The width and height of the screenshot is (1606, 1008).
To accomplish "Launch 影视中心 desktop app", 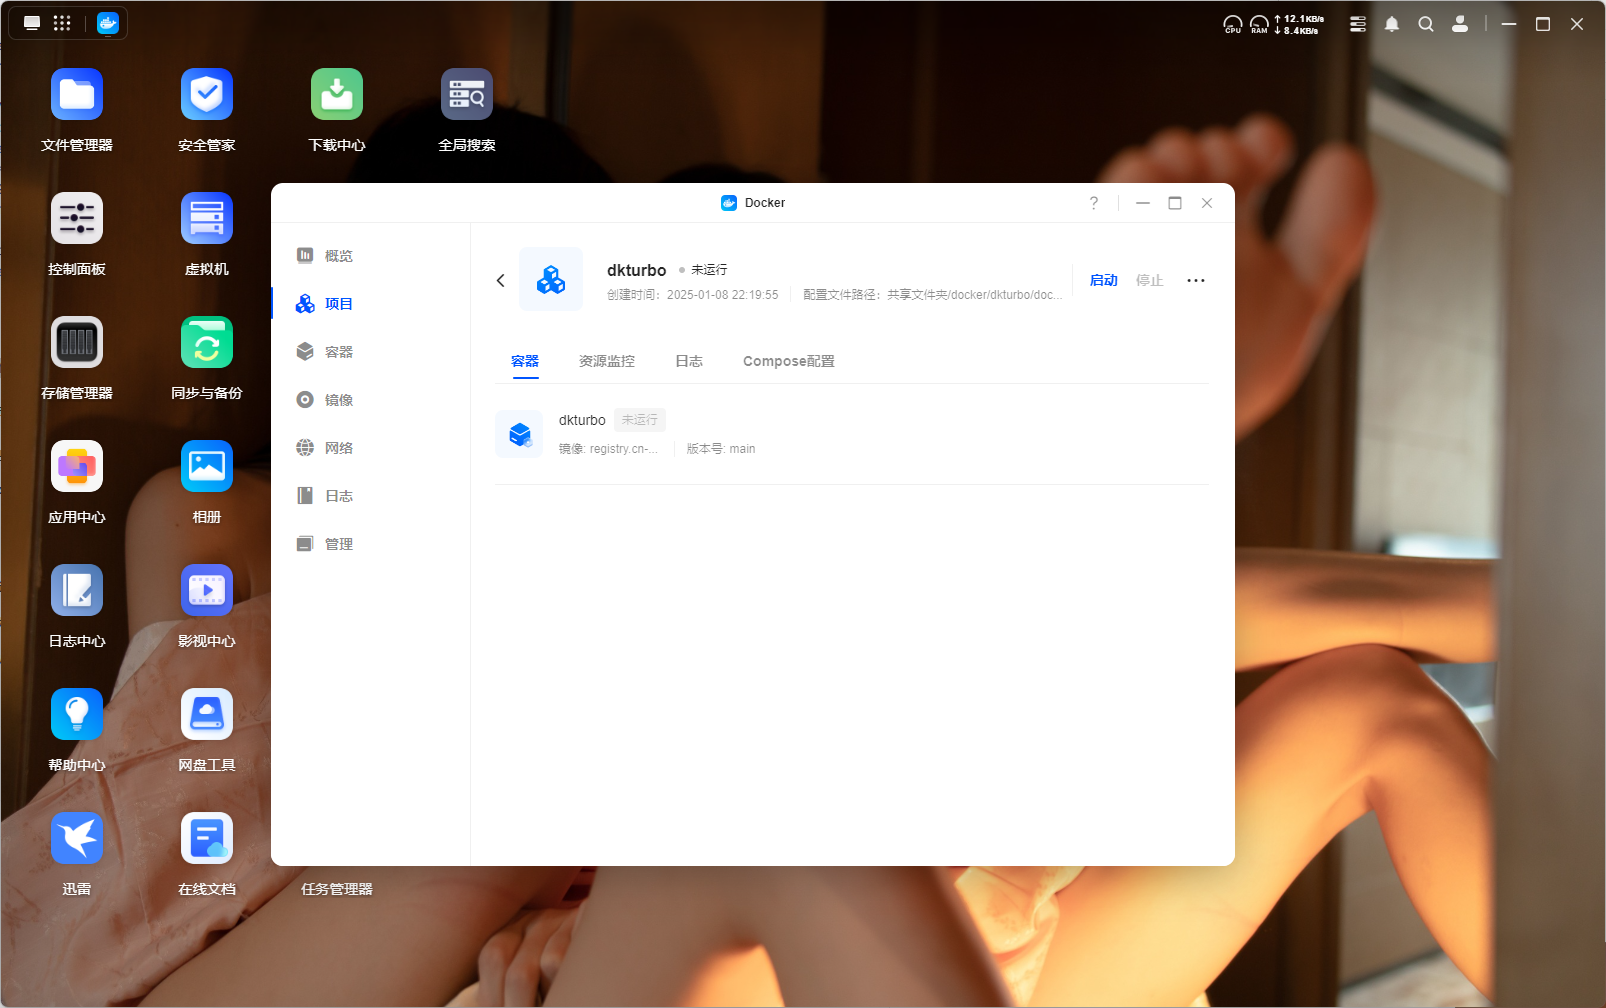I will click(x=207, y=591).
